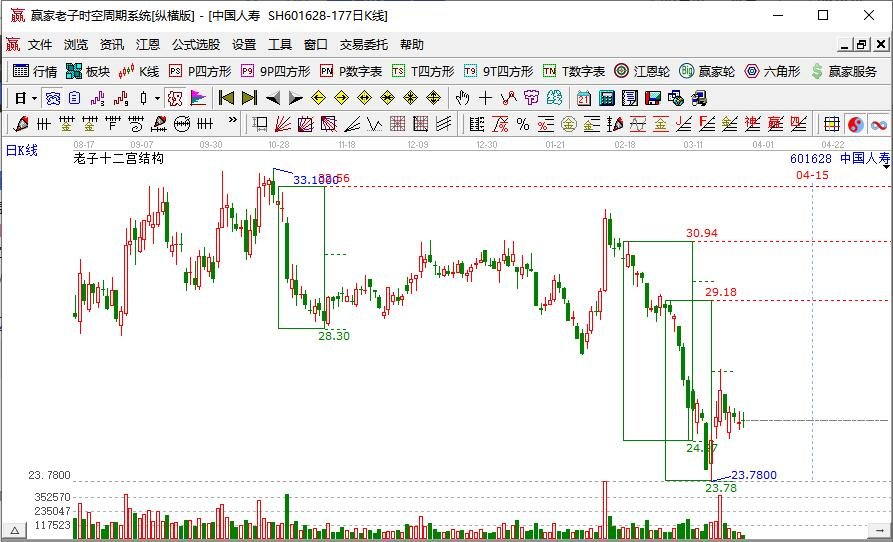
Task: Switch to the K线 candlestick chart
Action: click(x=138, y=71)
